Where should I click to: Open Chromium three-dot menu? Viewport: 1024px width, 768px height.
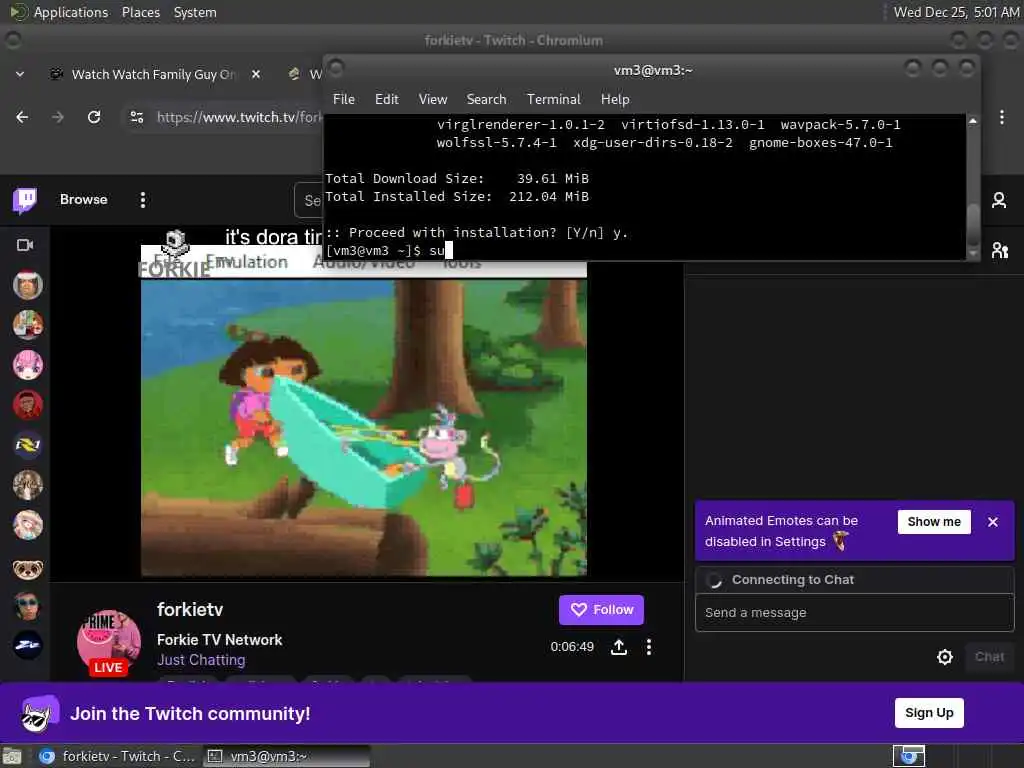1001,117
